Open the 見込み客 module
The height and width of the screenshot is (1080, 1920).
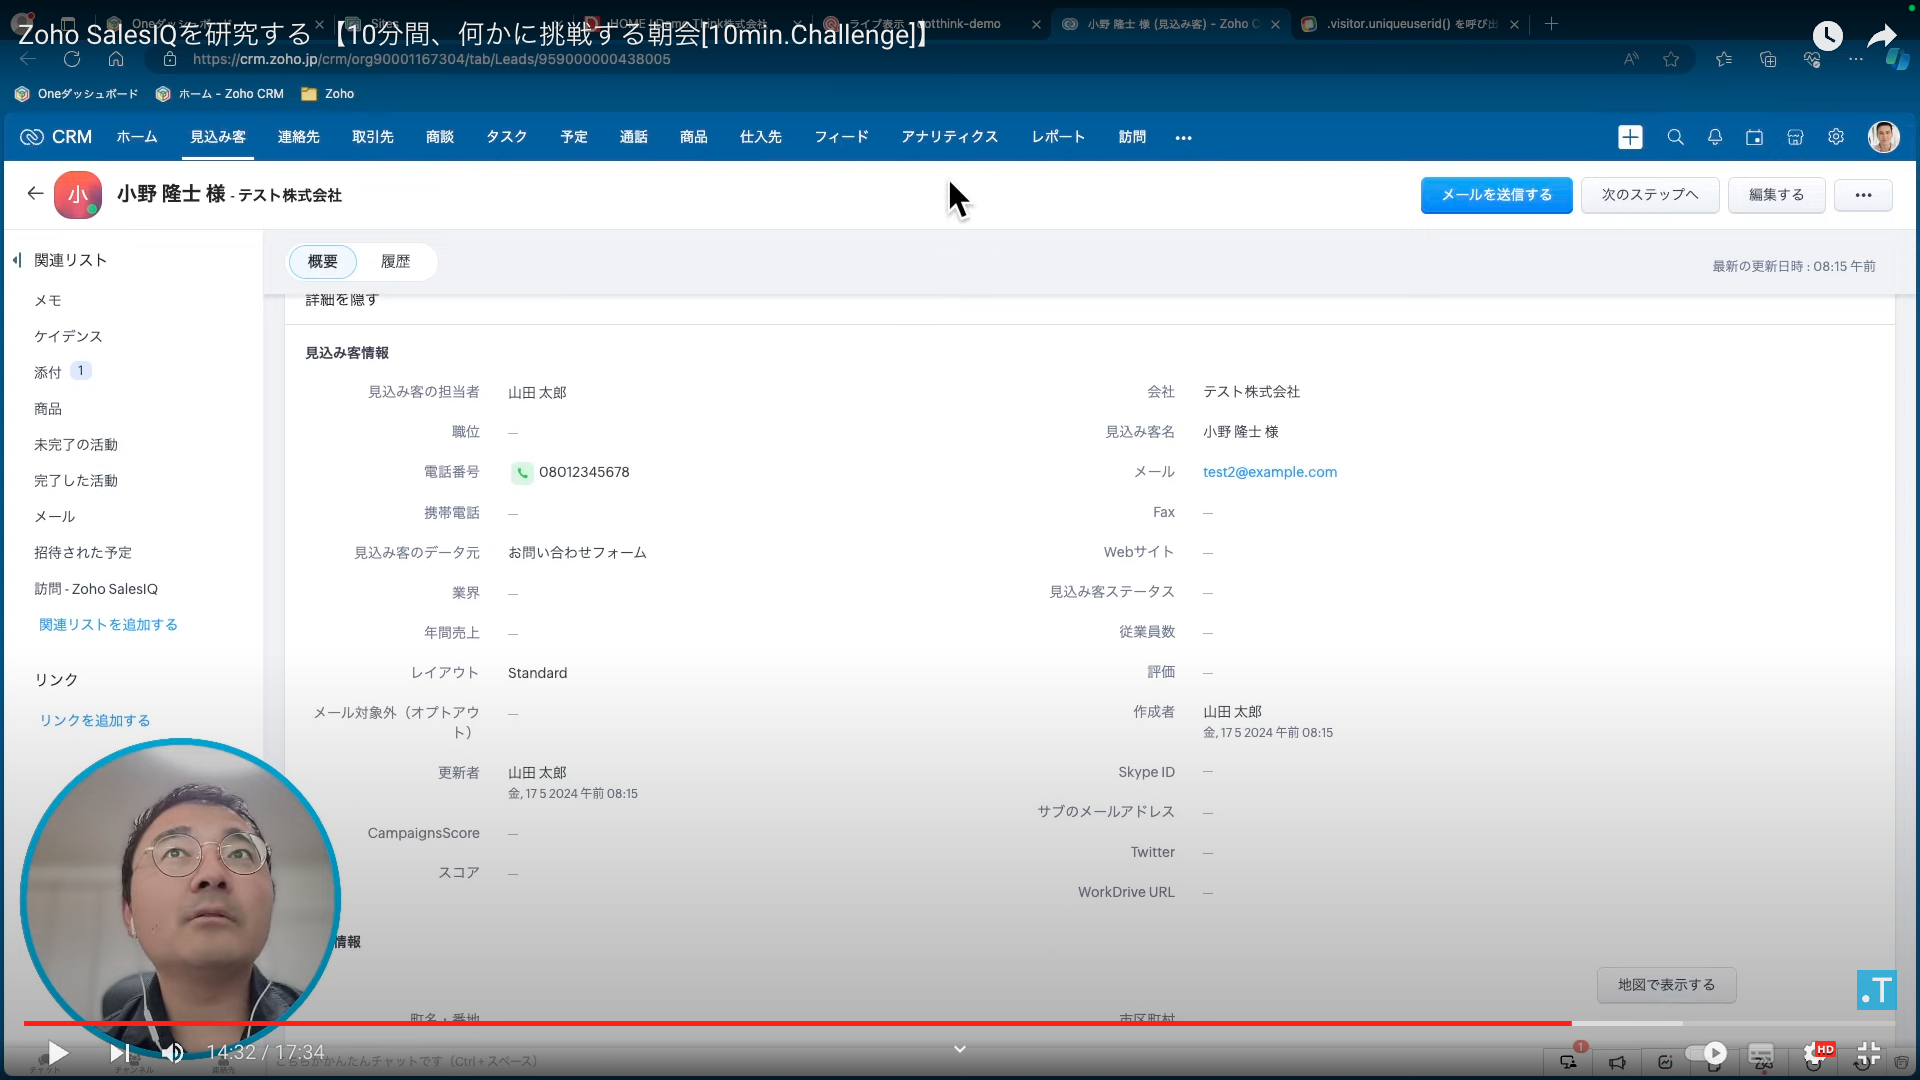pos(218,137)
